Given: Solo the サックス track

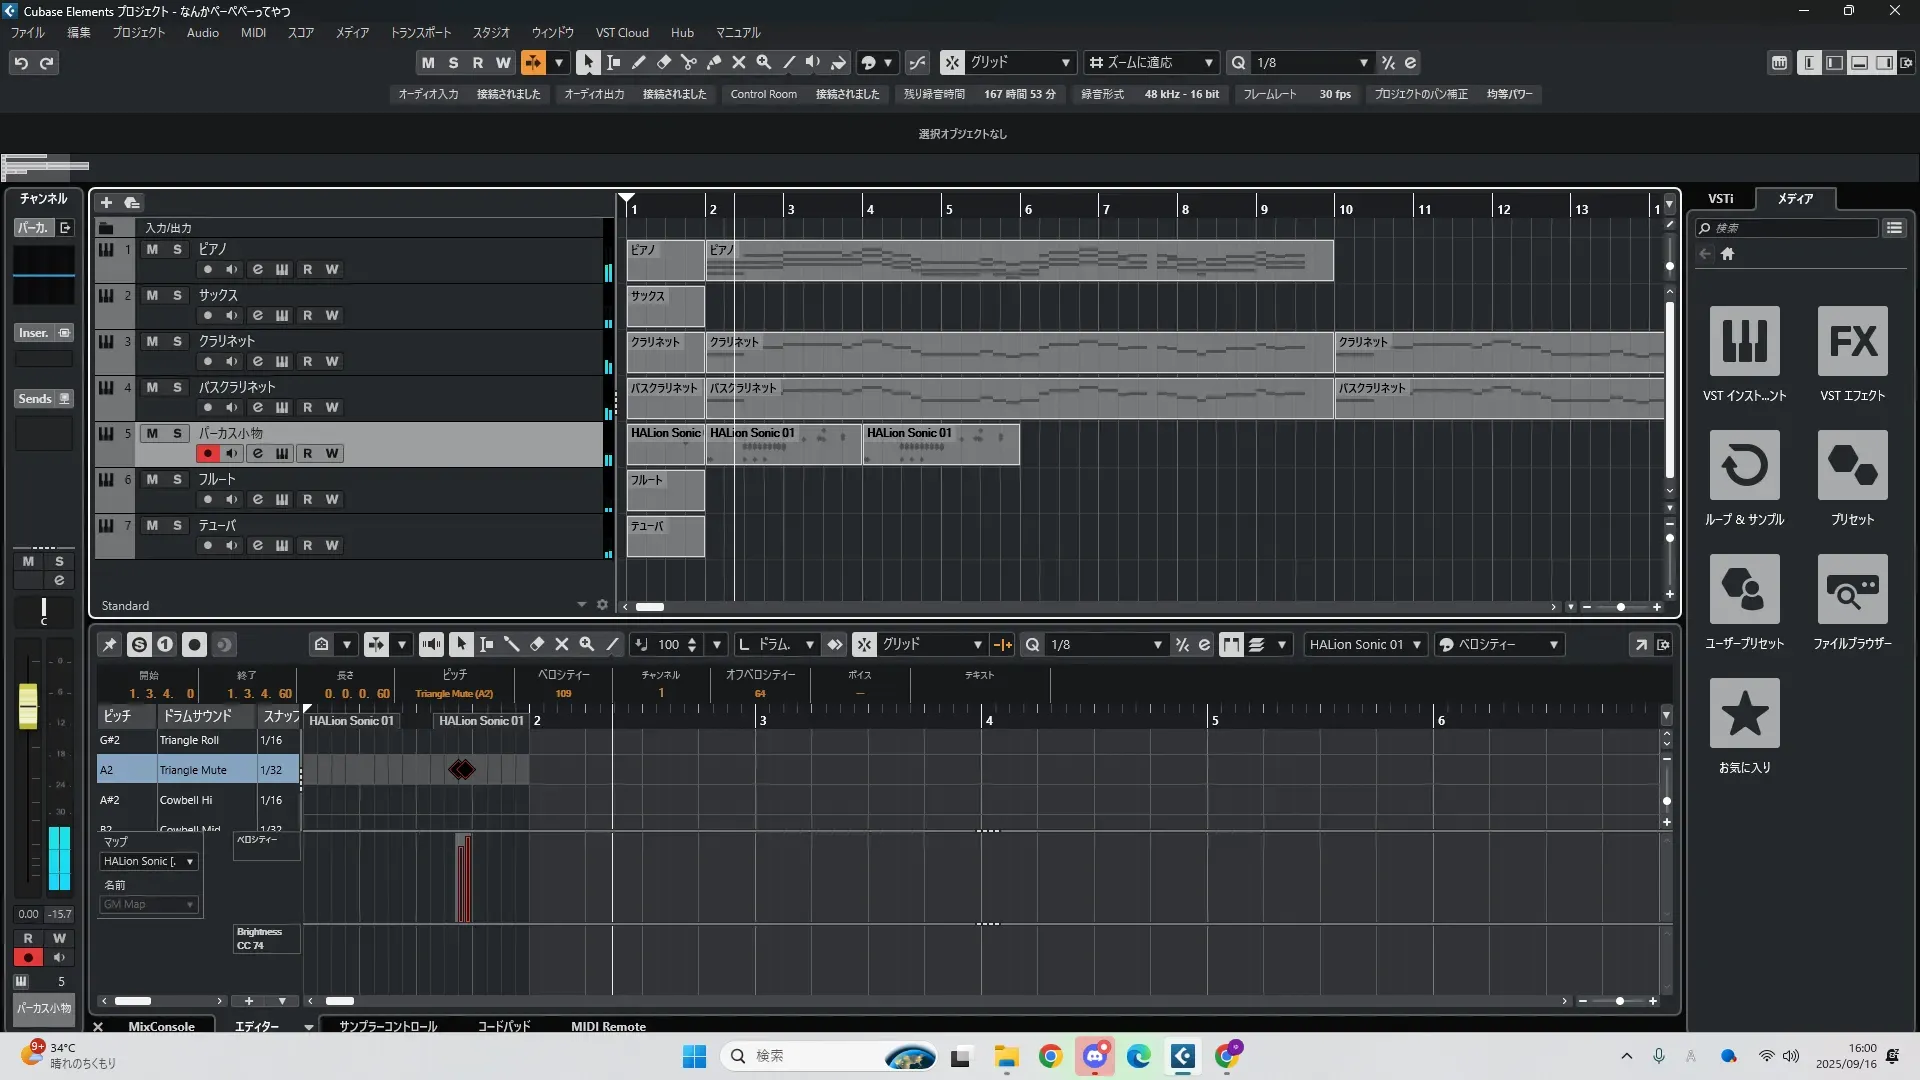Looking at the screenshot, I should (177, 295).
